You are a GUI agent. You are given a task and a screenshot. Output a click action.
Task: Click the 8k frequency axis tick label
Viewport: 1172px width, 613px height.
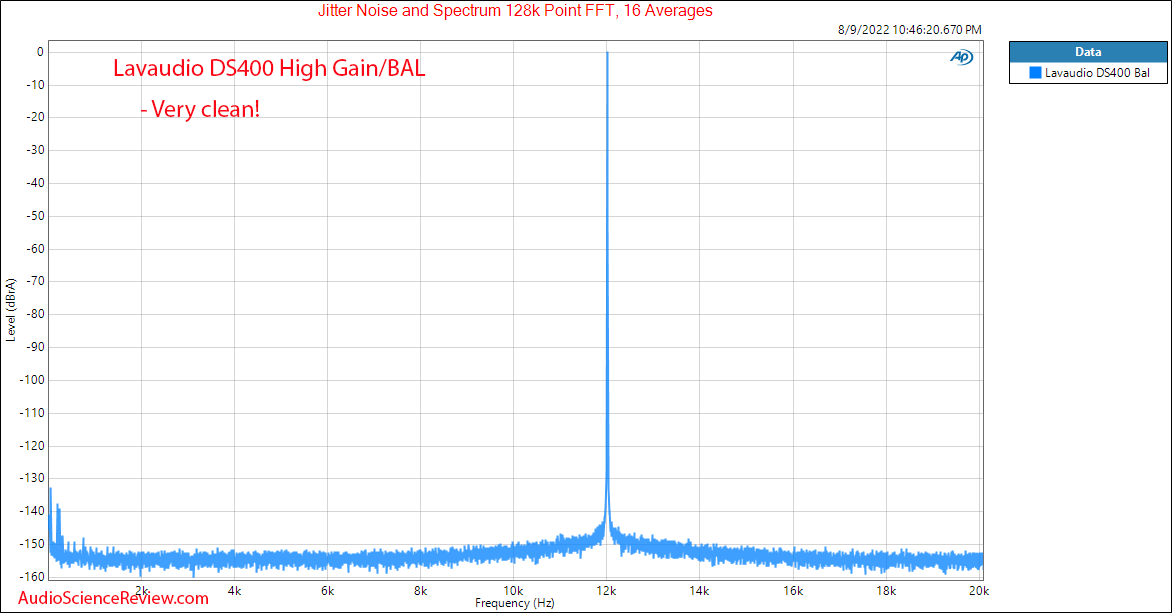[x=420, y=591]
